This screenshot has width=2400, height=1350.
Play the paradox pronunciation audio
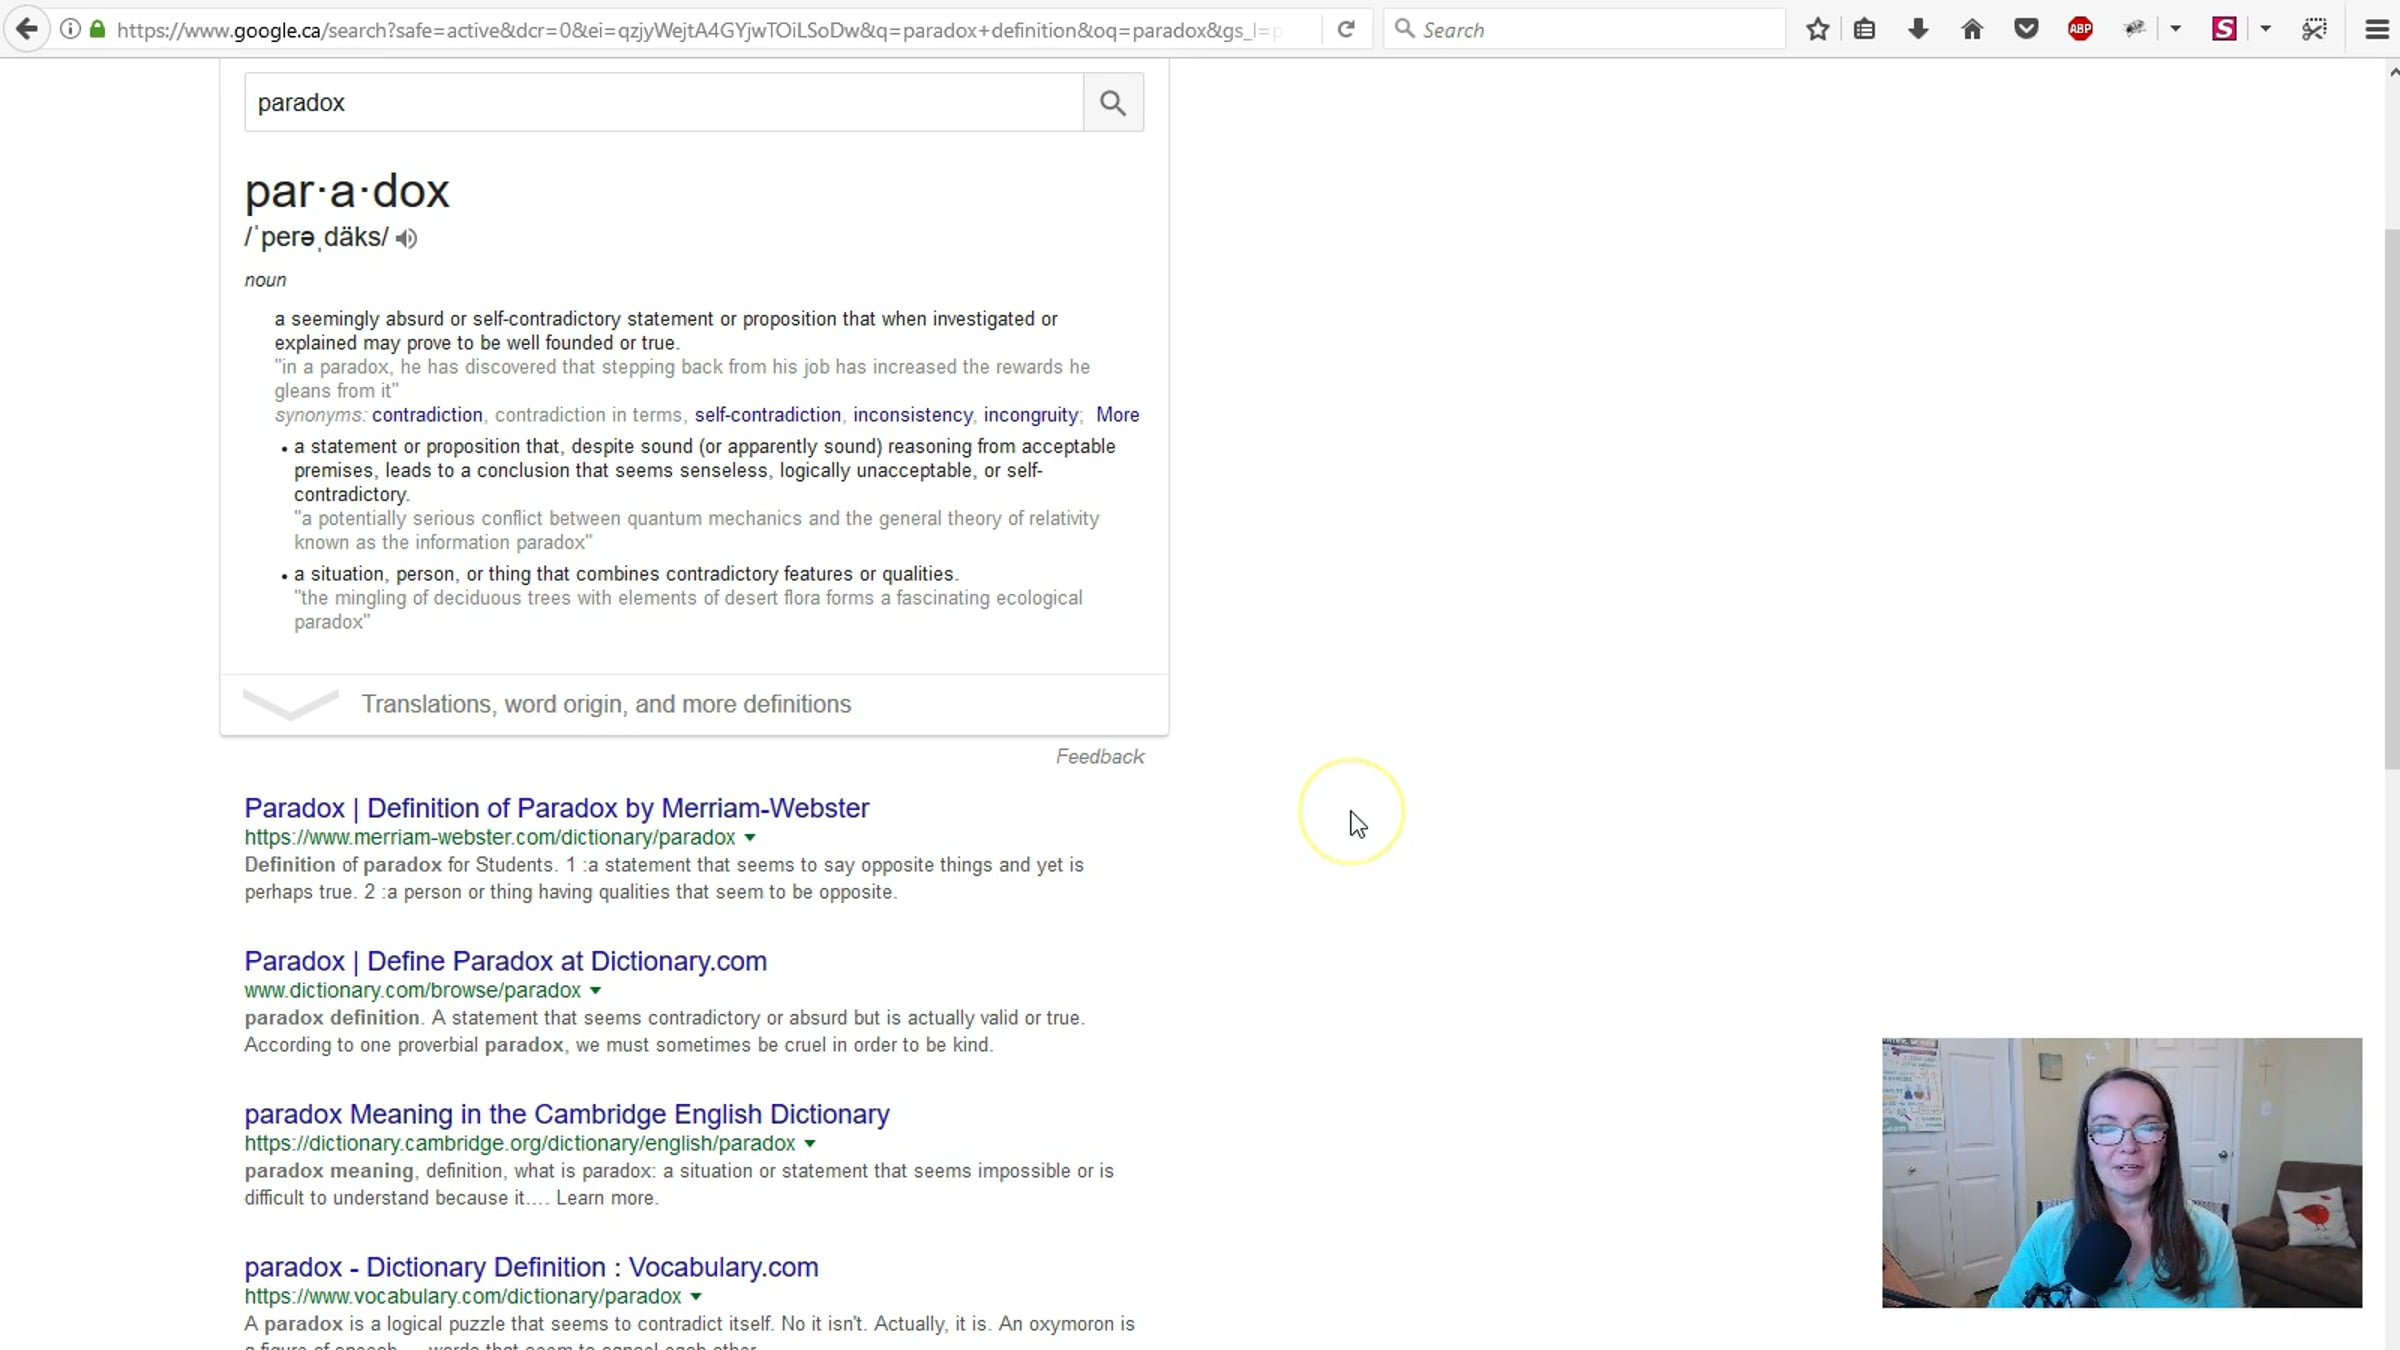click(406, 238)
